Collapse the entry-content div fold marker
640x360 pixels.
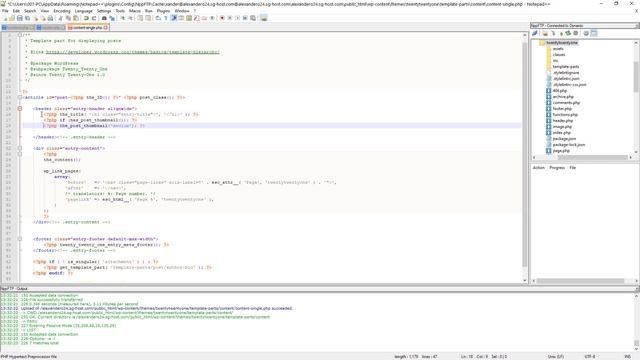(20, 149)
